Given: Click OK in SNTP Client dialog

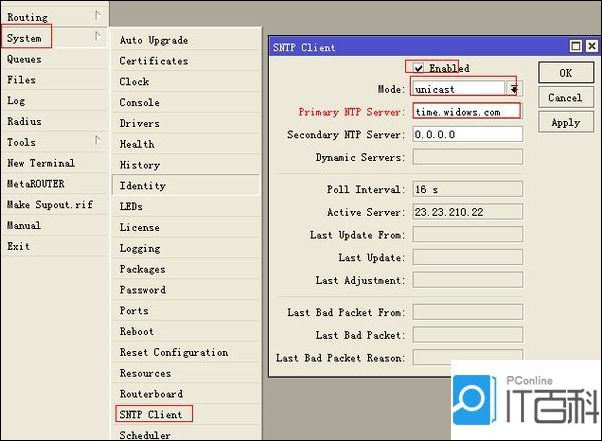Looking at the screenshot, I should pyautogui.click(x=566, y=73).
